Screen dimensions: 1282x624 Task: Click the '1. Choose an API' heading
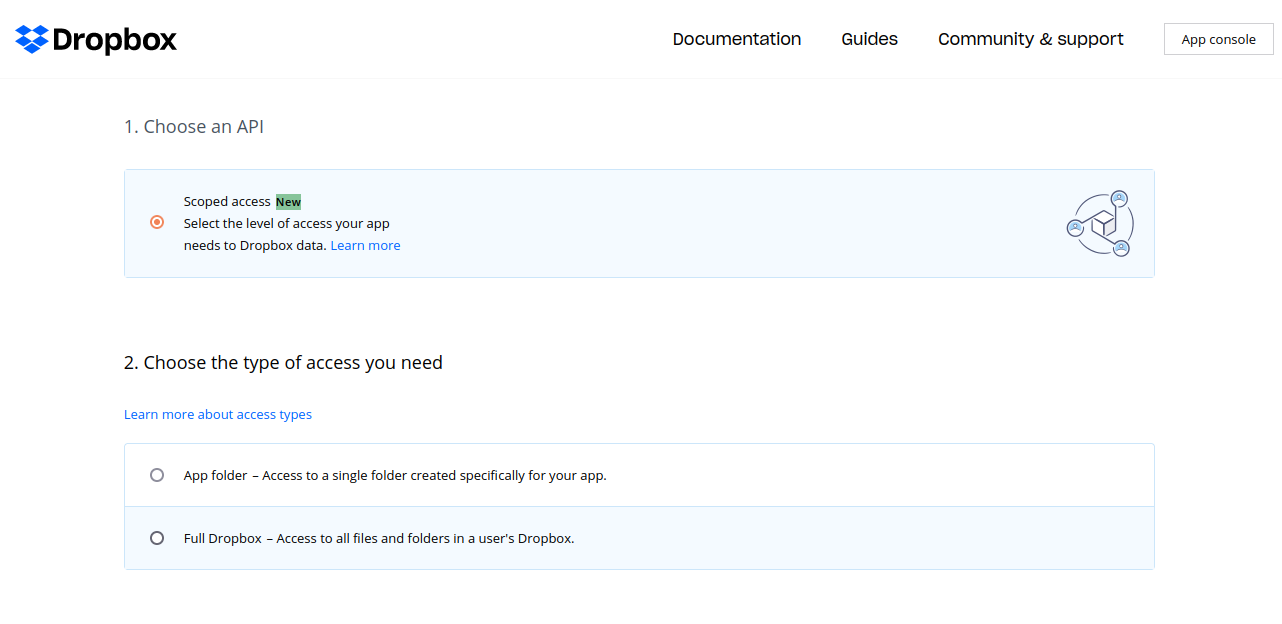coord(194,127)
